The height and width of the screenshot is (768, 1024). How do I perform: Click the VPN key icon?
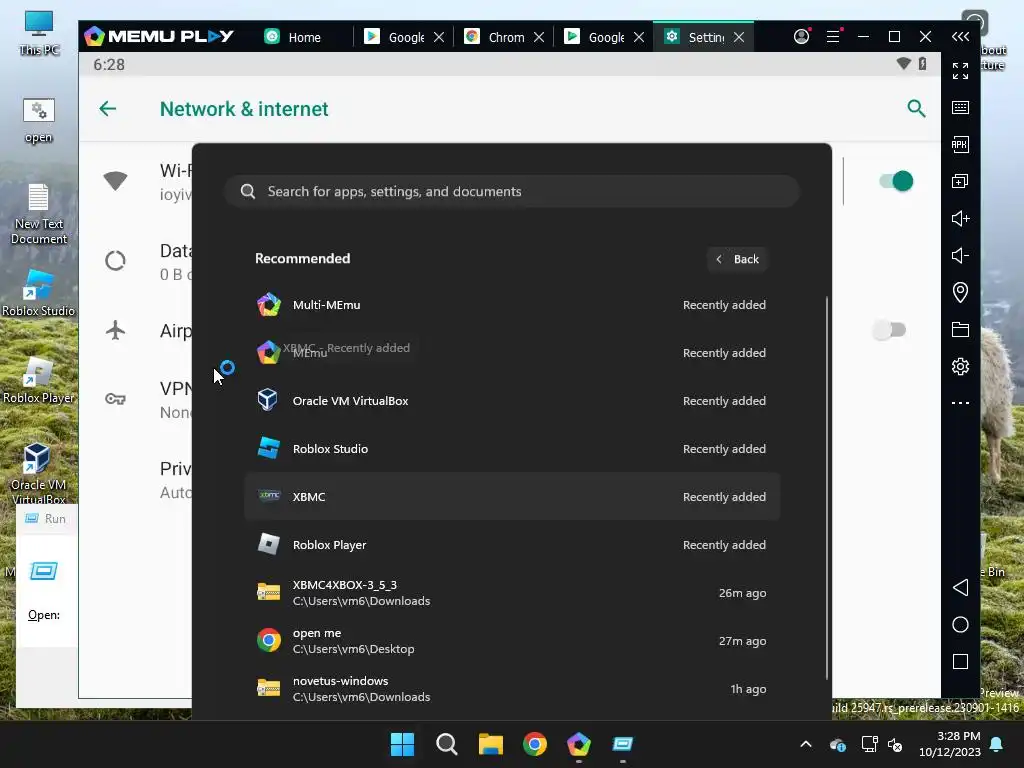point(116,398)
